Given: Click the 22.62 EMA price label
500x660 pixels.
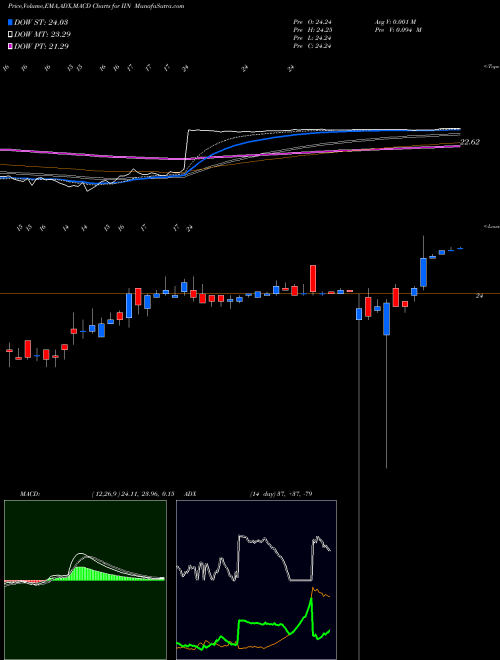Looking at the screenshot, I should 470,142.
